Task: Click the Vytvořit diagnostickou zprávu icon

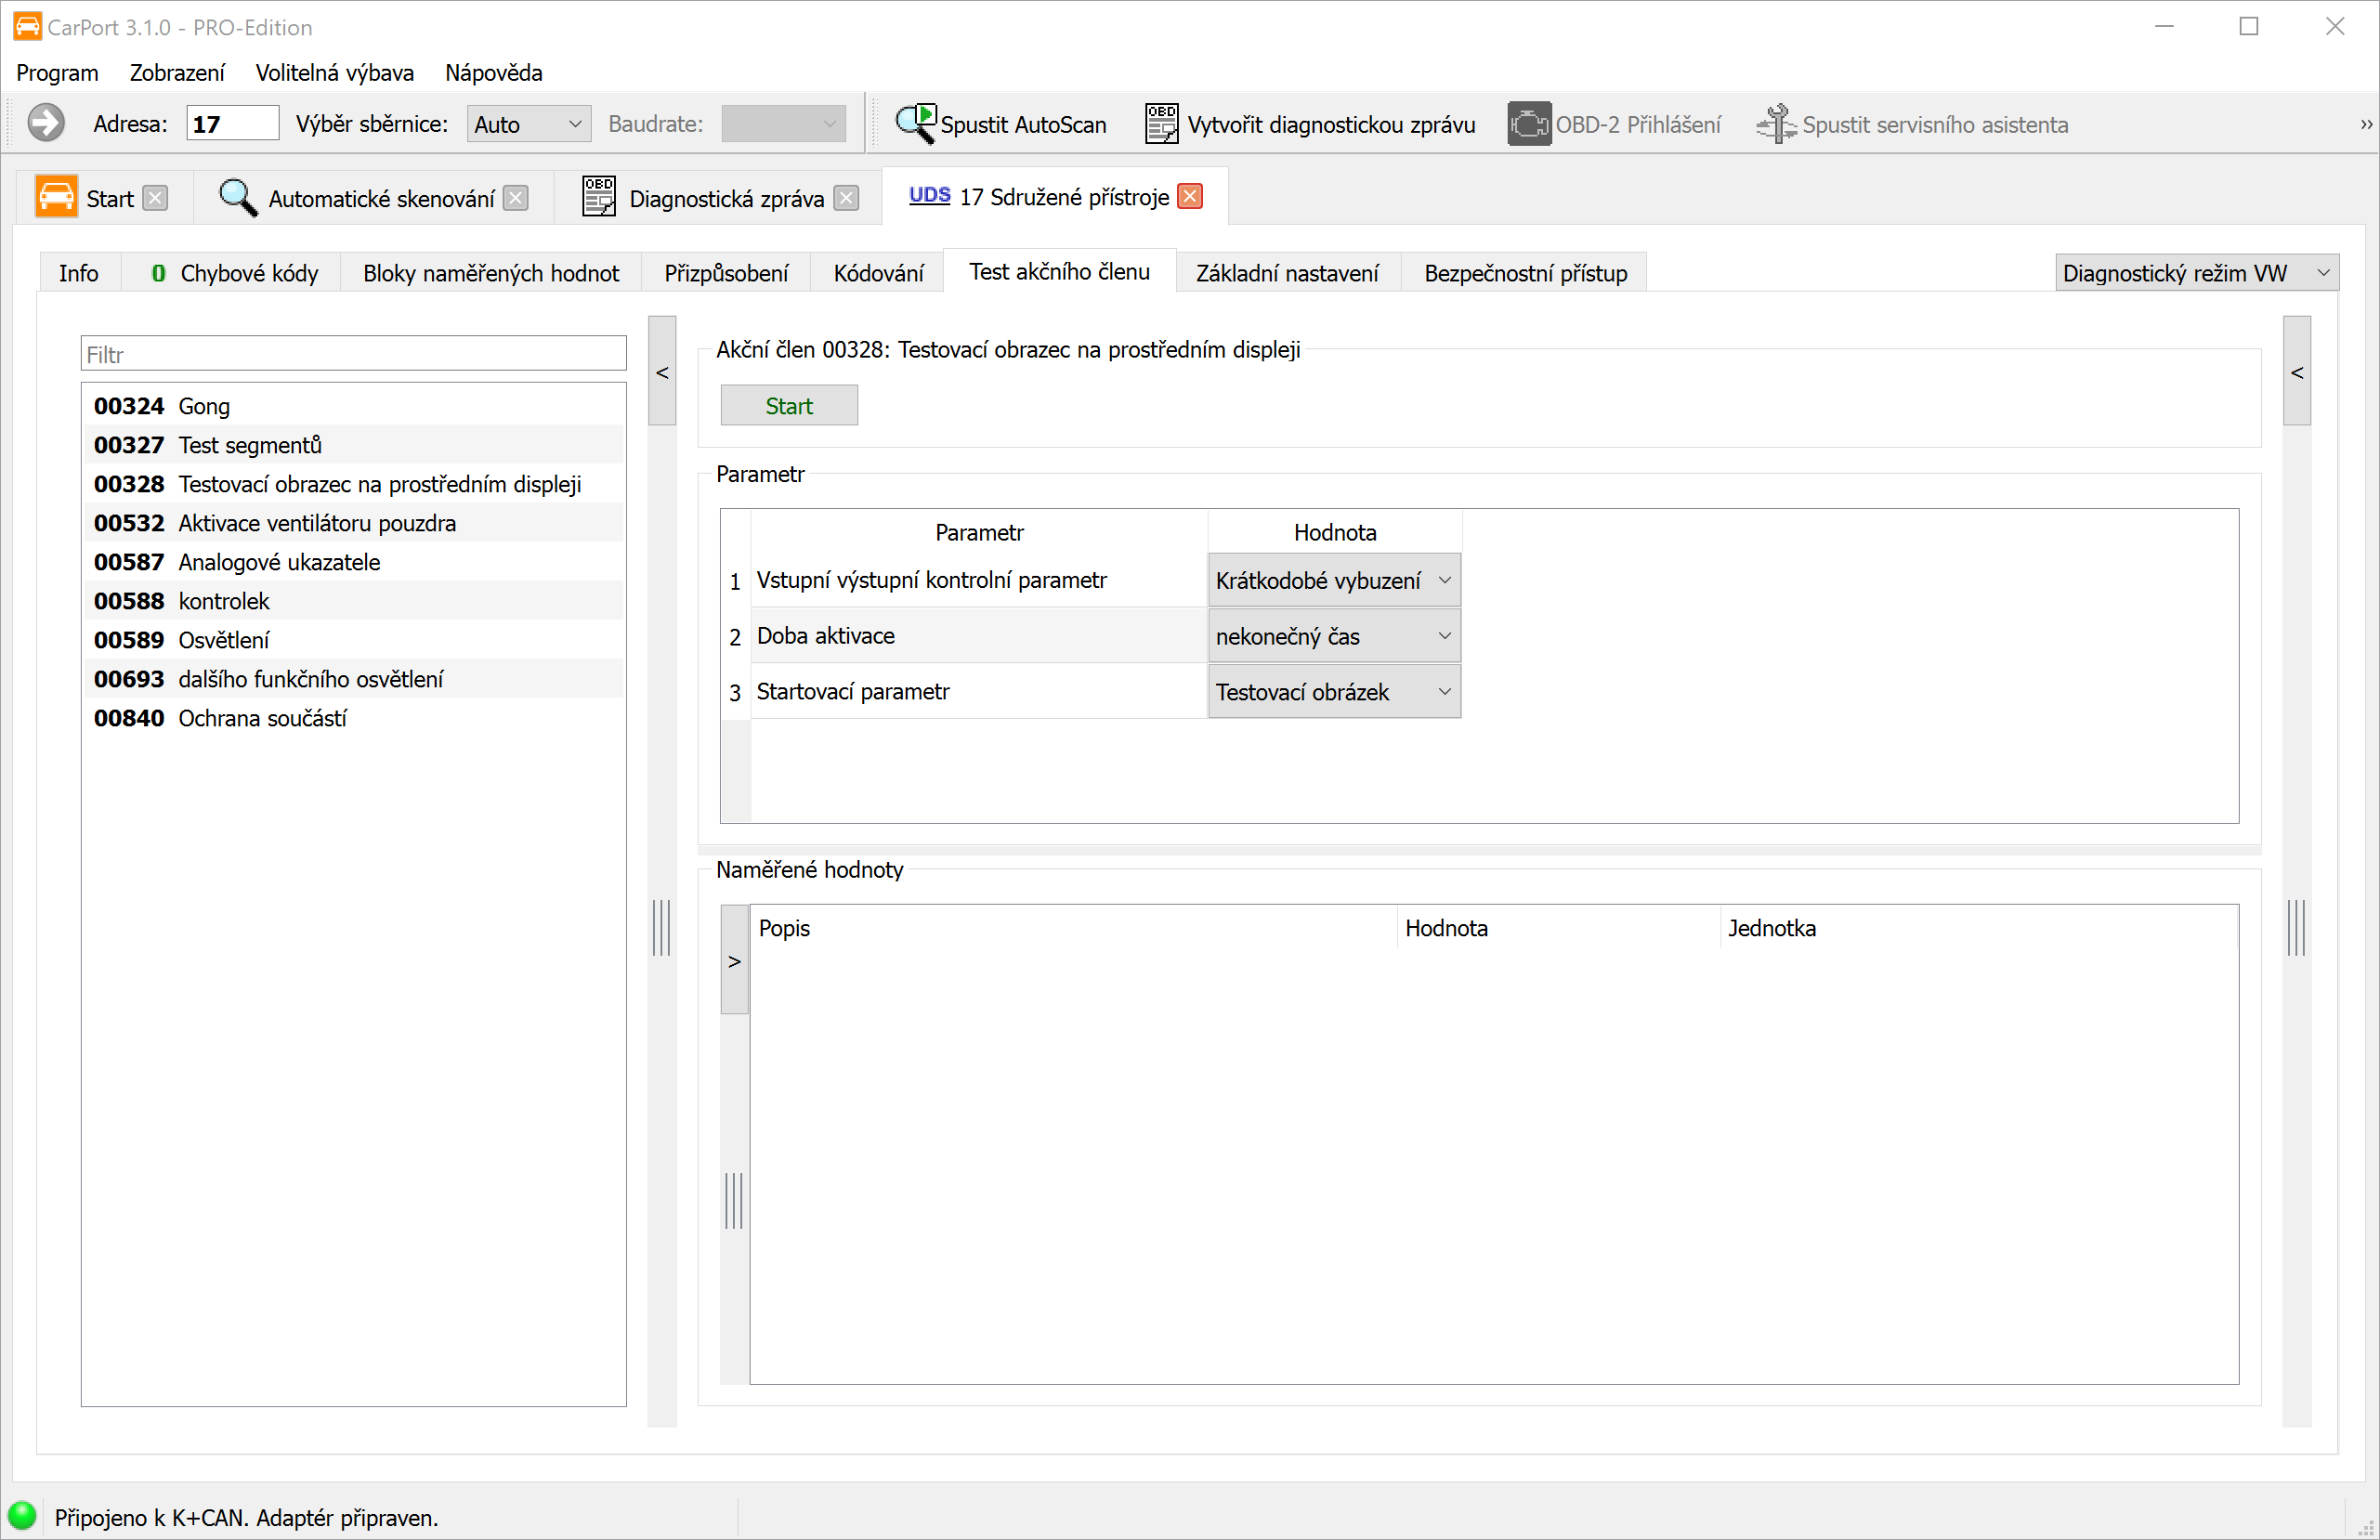Action: pyautogui.click(x=1160, y=124)
